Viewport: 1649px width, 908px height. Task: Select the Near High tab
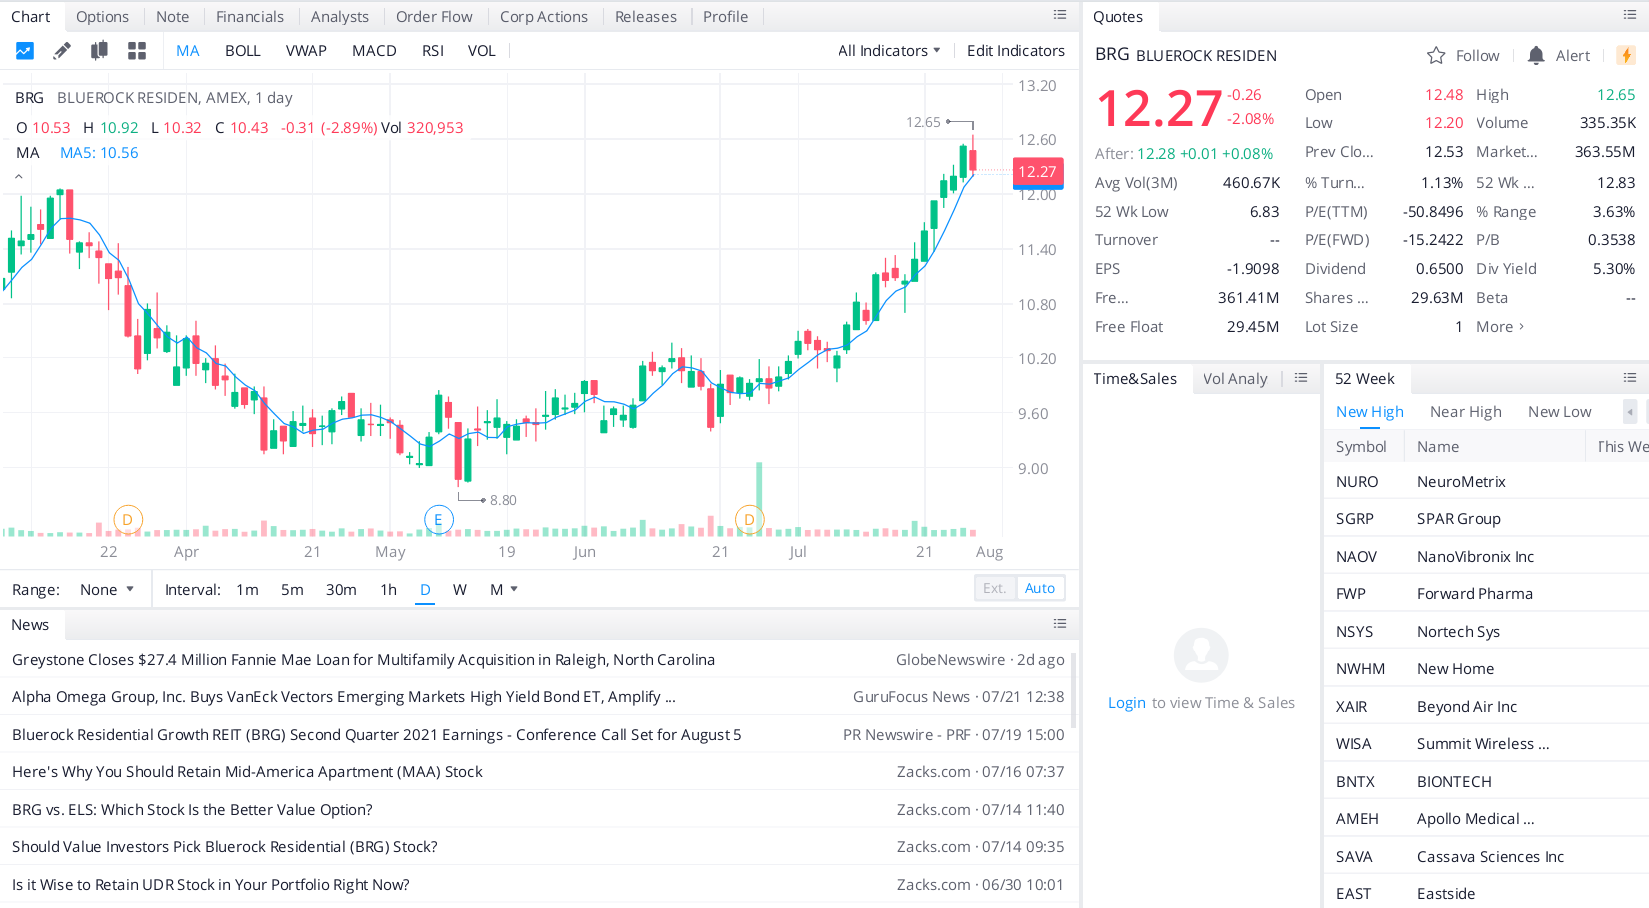(1466, 412)
